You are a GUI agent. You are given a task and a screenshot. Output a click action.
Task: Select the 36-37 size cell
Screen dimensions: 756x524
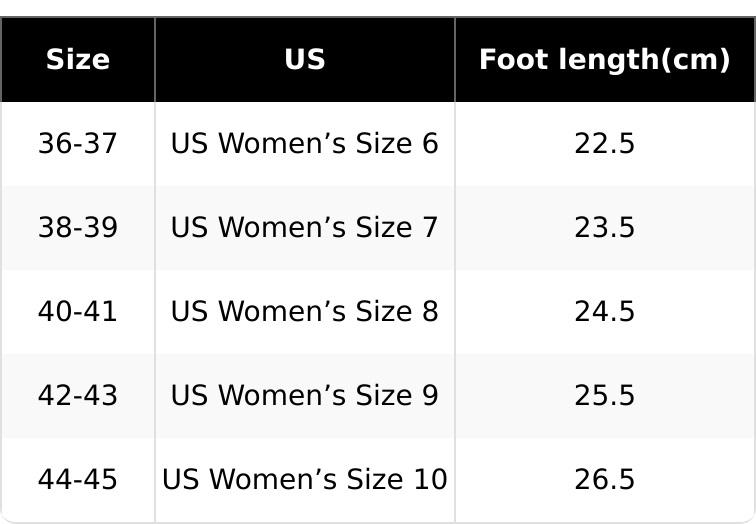pyautogui.click(x=78, y=144)
